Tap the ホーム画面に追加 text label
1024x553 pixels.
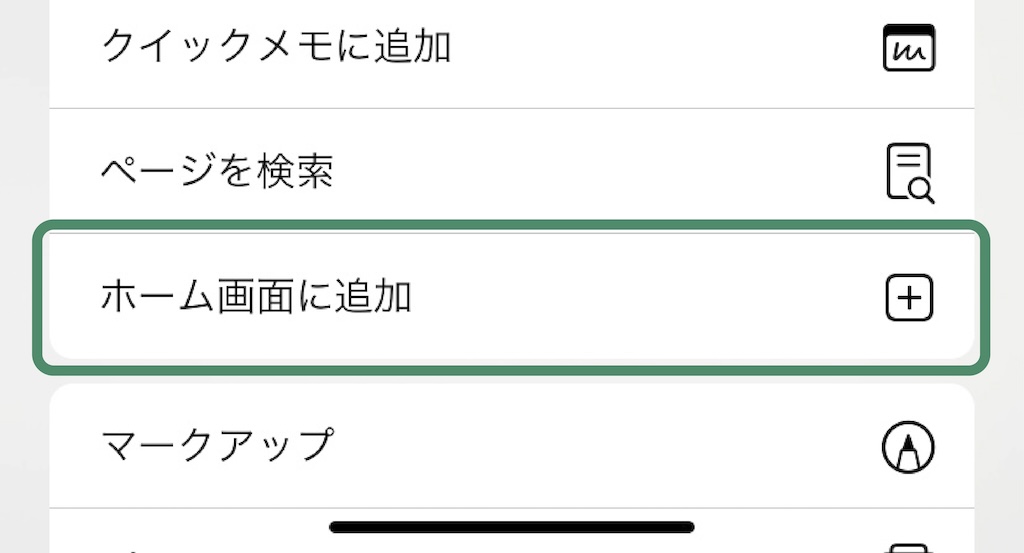pos(256,298)
